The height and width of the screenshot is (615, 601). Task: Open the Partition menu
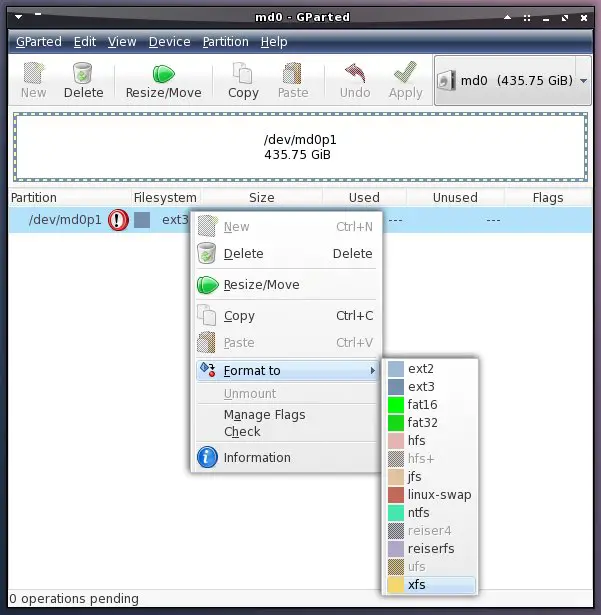[226, 42]
